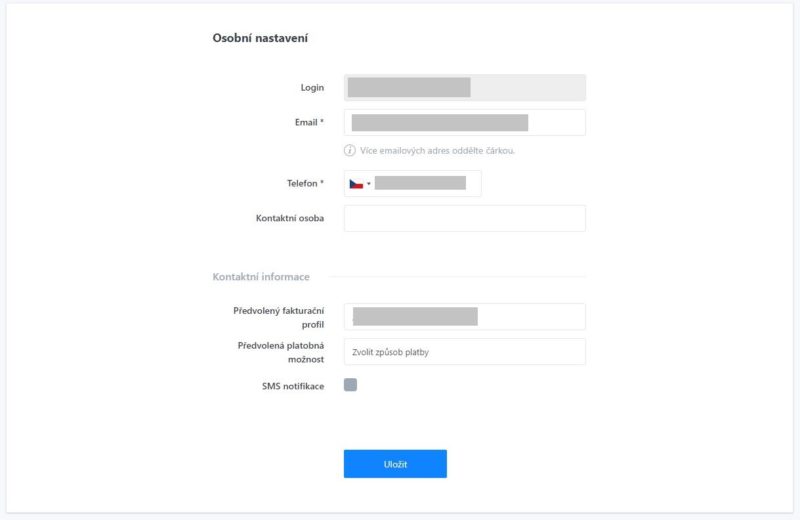The image size is (800, 520).
Task: Click the Kontaktní informace section title
Action: 261,277
